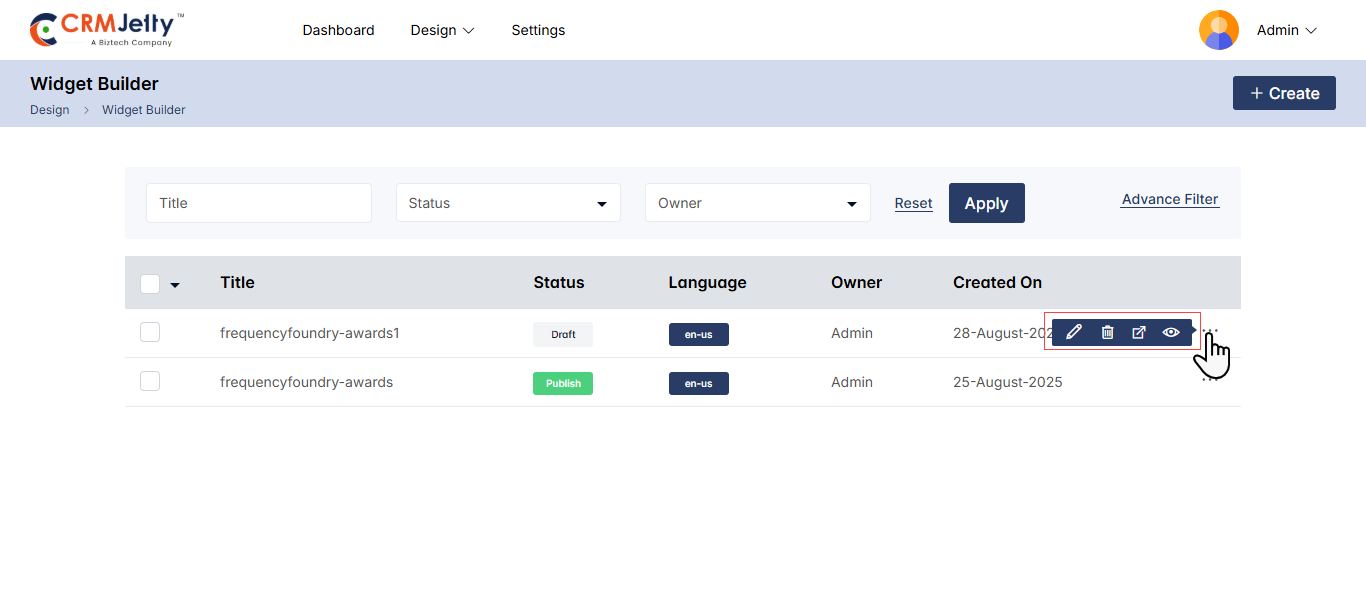Click inside the Title filter field

click(x=259, y=203)
